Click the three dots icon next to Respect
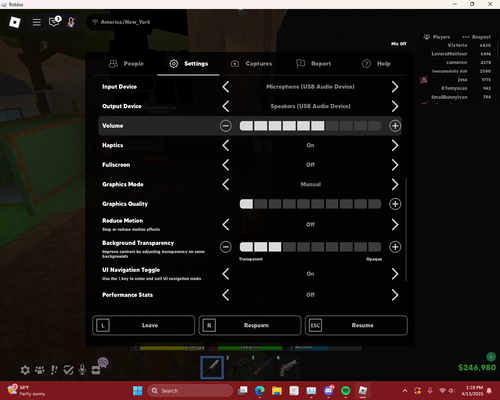Viewport: 500px width, 400px height. (466, 37)
